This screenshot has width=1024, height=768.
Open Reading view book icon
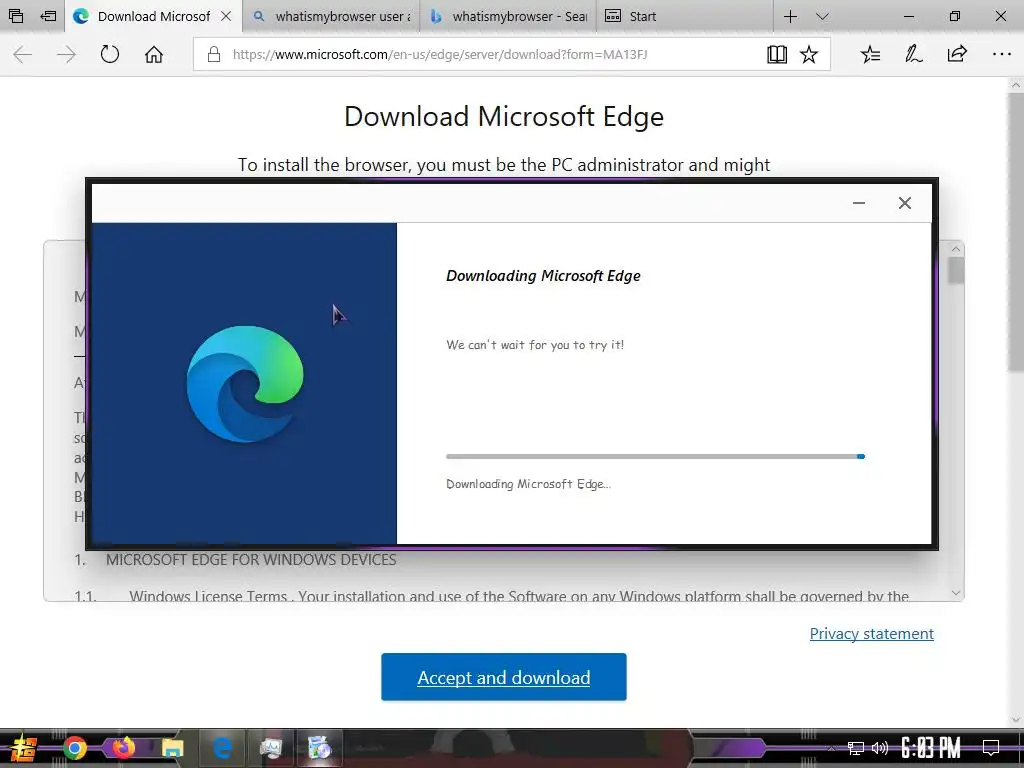(x=776, y=54)
